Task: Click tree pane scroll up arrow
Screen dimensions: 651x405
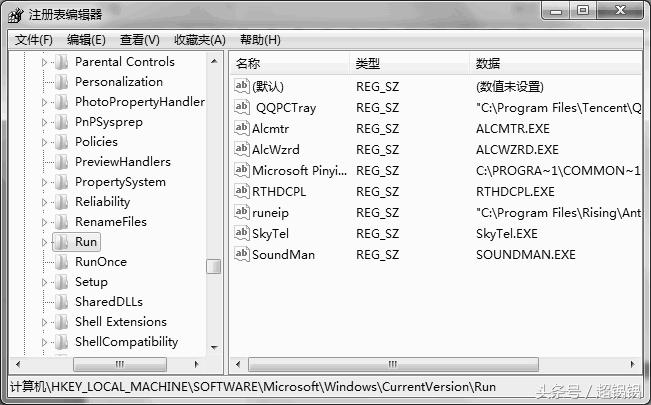Action: (214, 61)
